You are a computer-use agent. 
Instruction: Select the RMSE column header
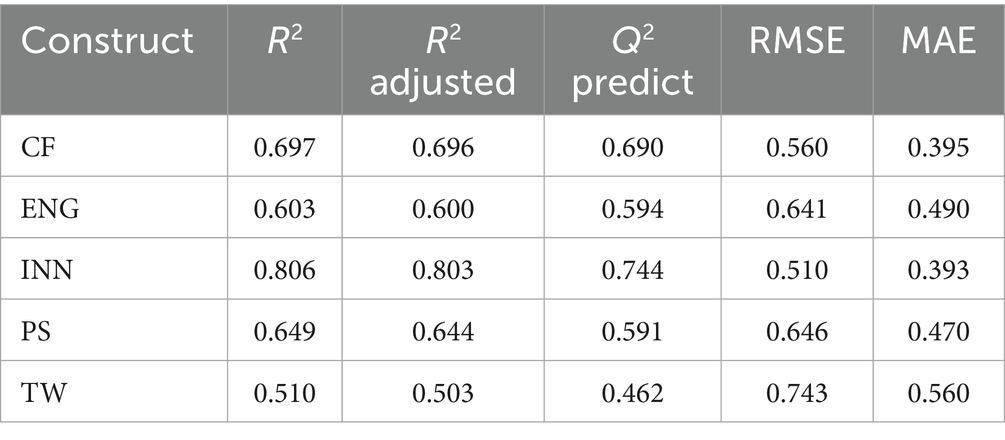[797, 41]
